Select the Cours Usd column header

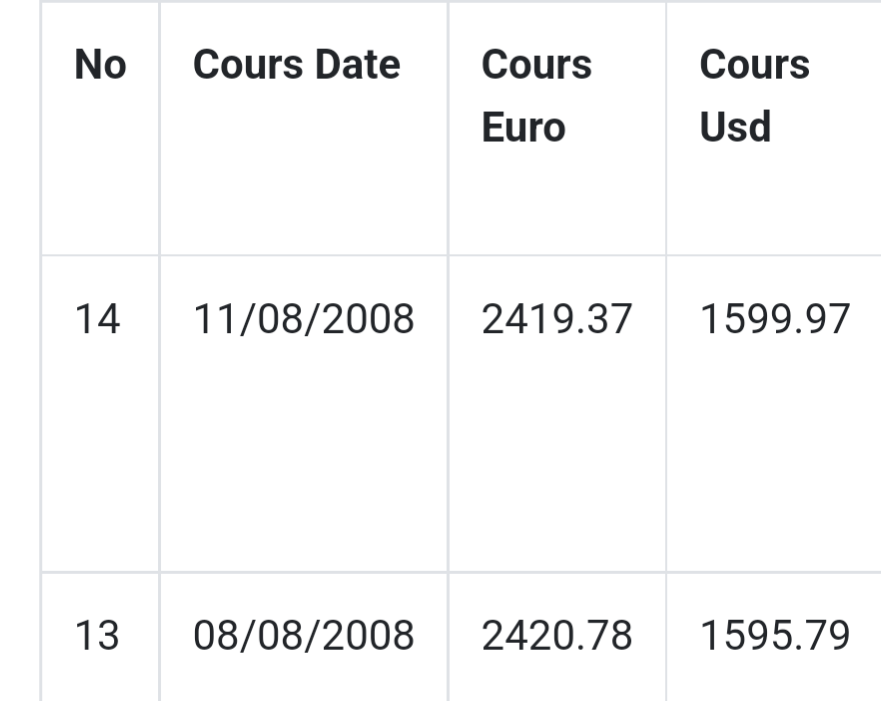pos(754,95)
